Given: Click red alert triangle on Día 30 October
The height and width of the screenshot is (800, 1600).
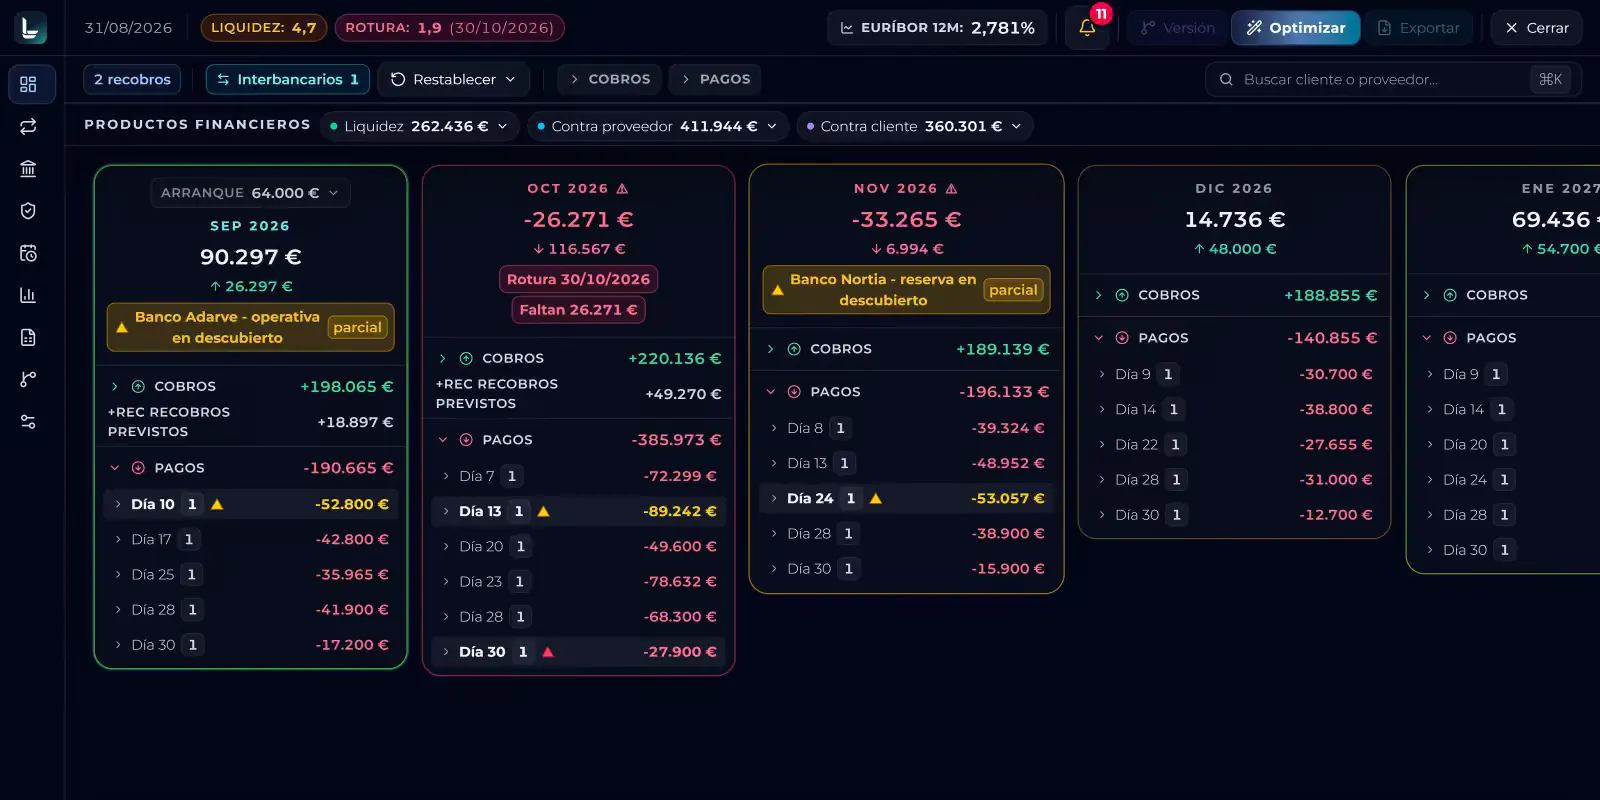Looking at the screenshot, I should (x=548, y=652).
